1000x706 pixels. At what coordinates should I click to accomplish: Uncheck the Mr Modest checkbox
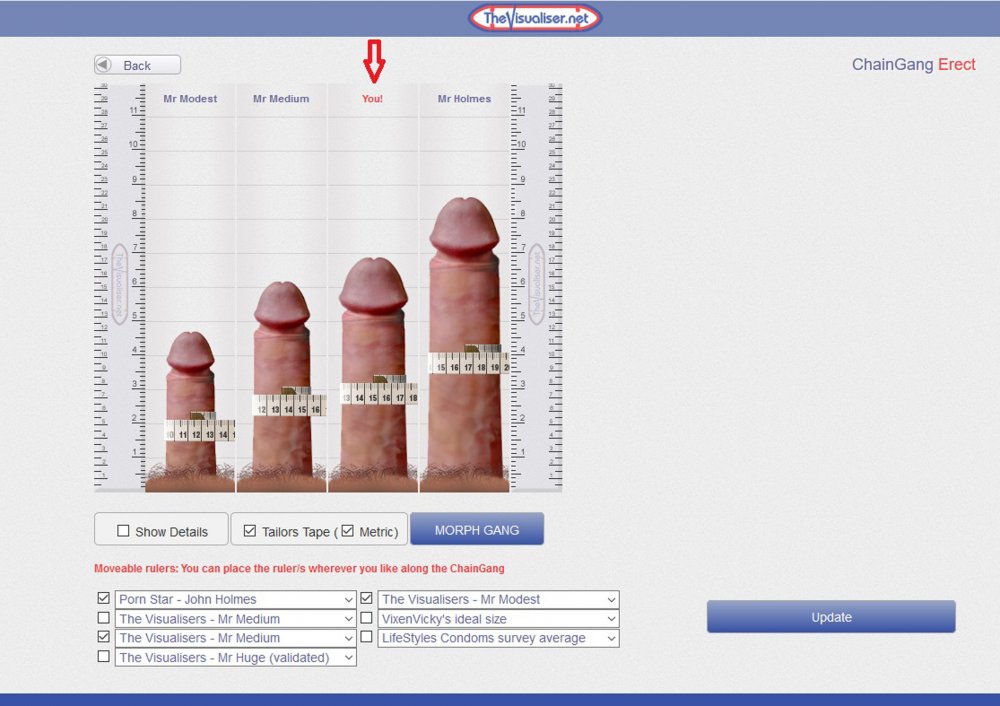pyautogui.click(x=367, y=599)
